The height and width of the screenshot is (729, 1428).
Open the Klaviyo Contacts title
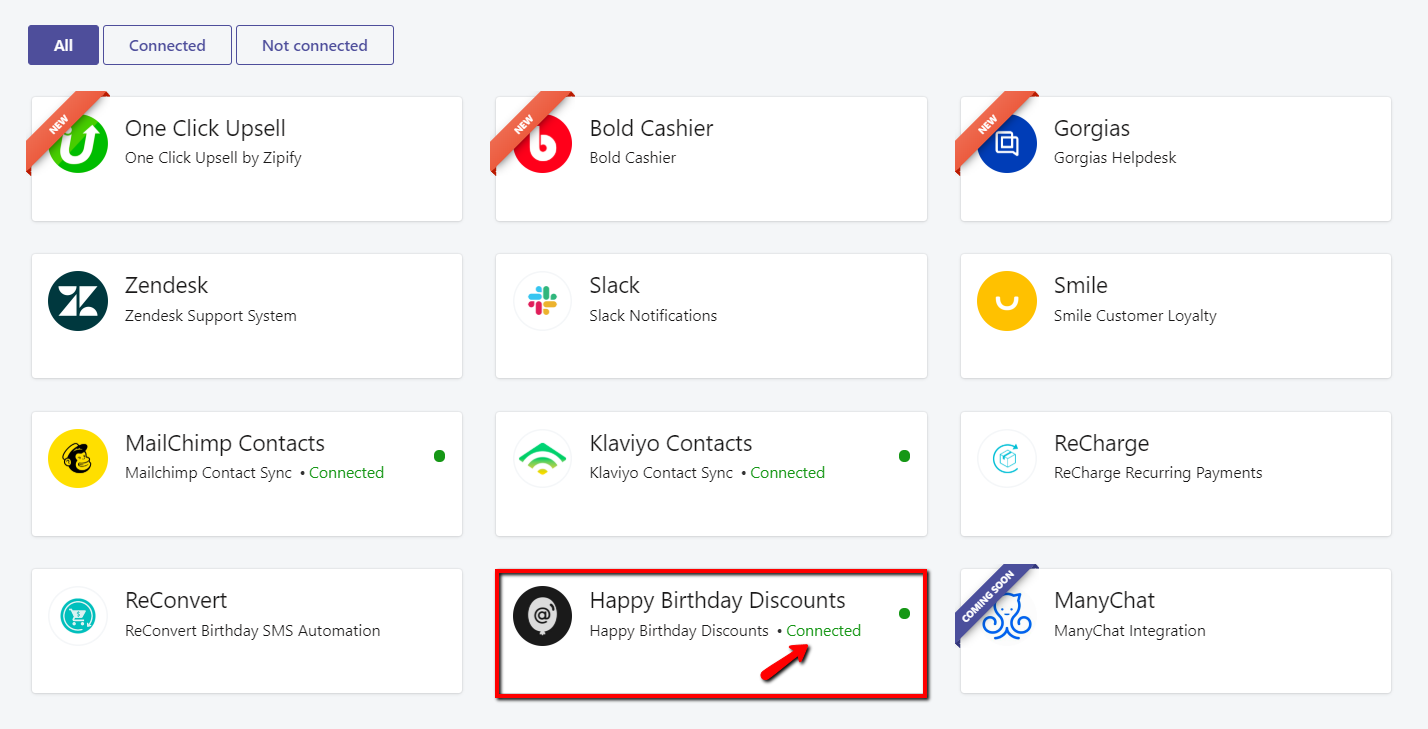671,443
